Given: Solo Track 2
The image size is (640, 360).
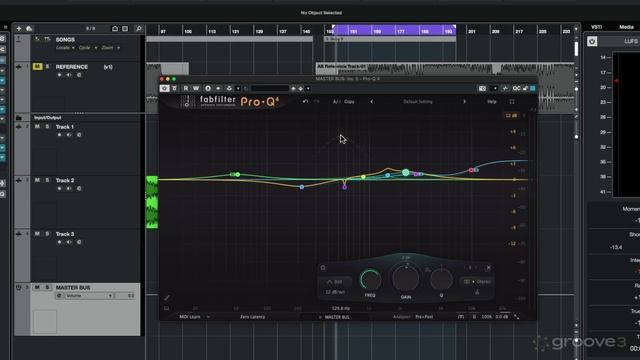Looking at the screenshot, I should [x=47, y=180].
